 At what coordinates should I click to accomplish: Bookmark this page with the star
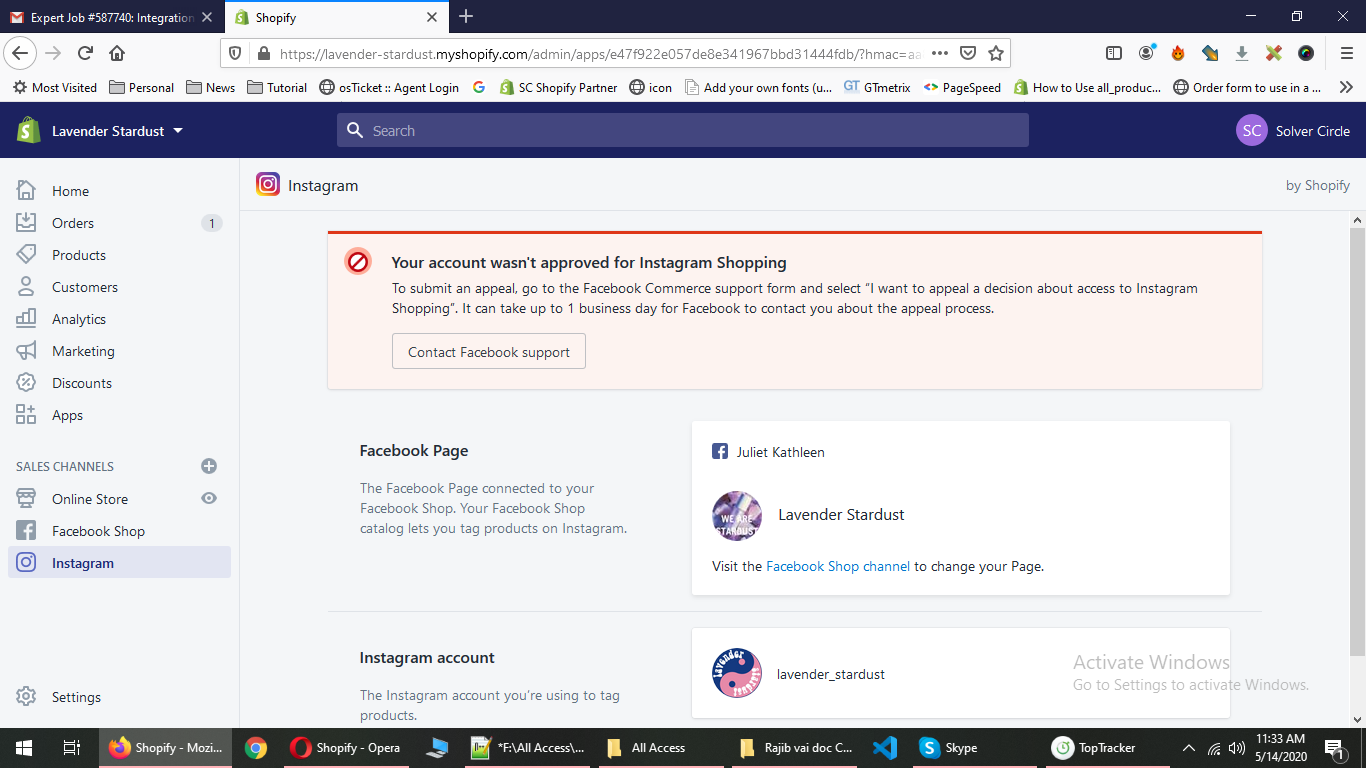996,53
